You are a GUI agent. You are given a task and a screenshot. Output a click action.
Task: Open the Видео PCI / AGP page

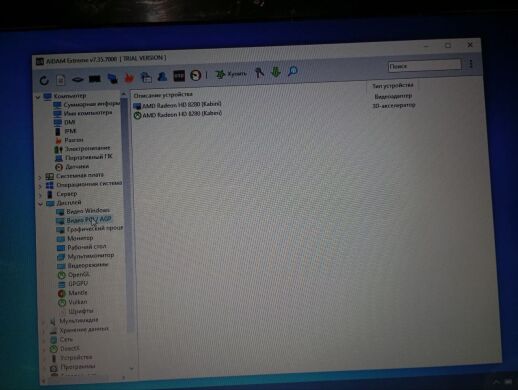89,220
